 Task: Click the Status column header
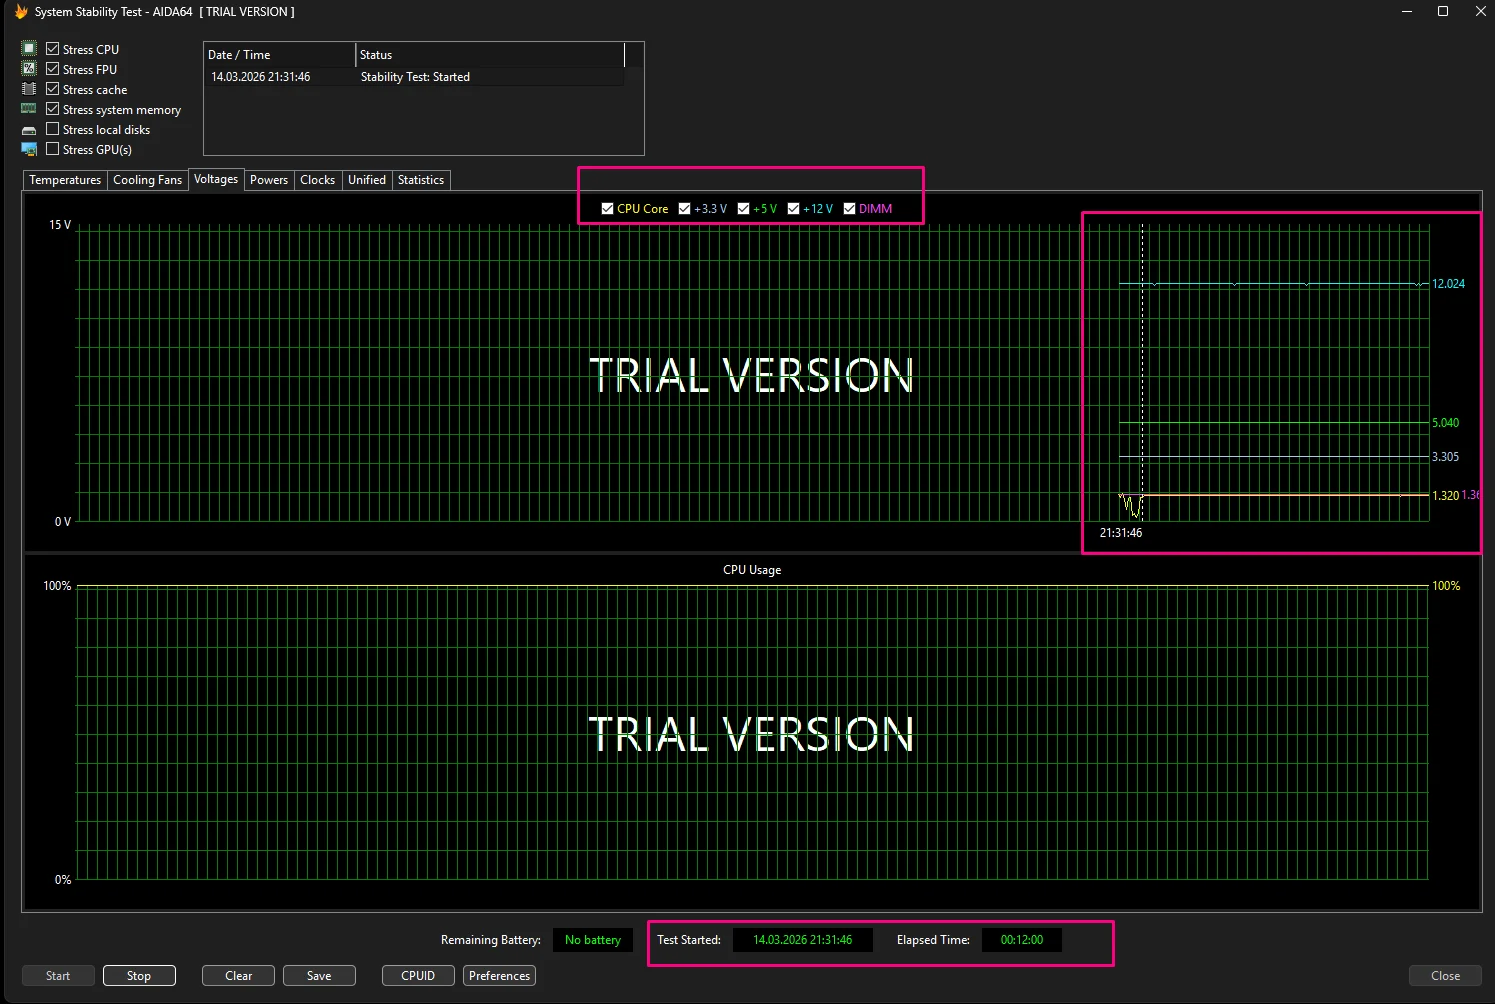click(x=490, y=55)
